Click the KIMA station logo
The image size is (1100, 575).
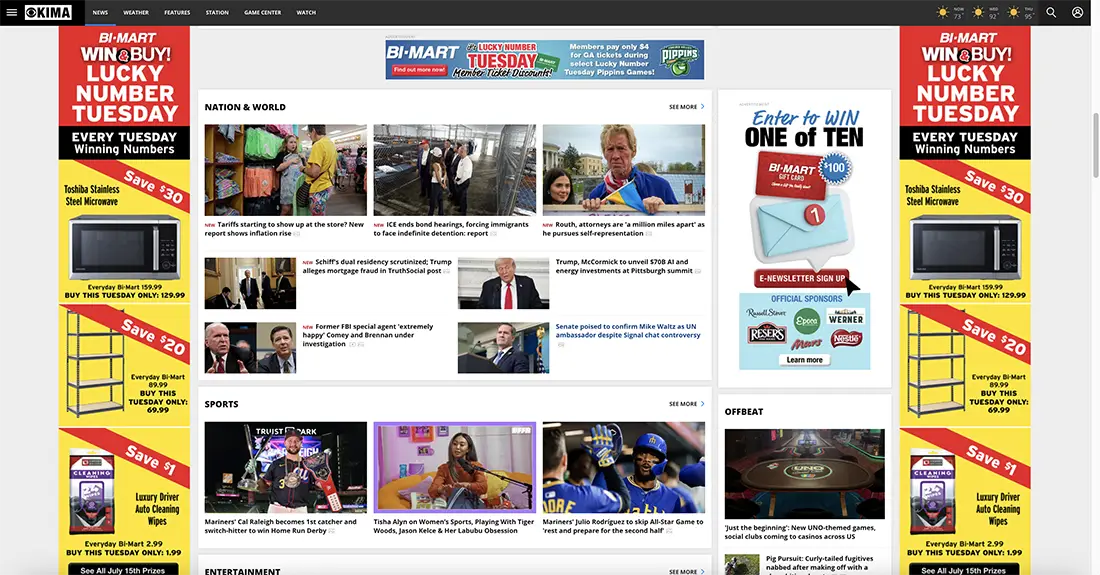pos(48,13)
